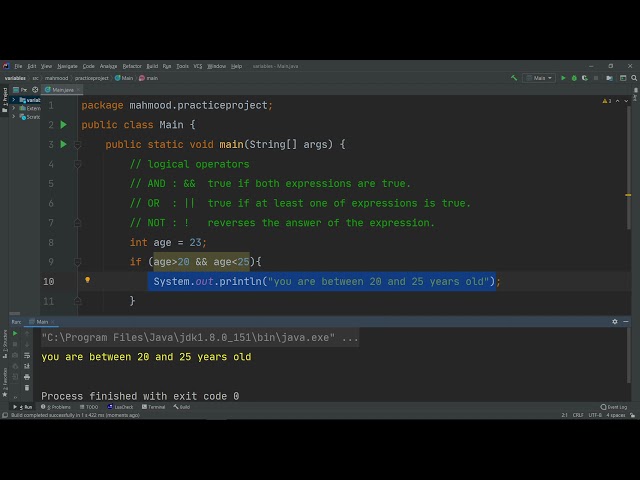
Task: Click the green hammer Build Project icon
Action: click(x=514, y=78)
